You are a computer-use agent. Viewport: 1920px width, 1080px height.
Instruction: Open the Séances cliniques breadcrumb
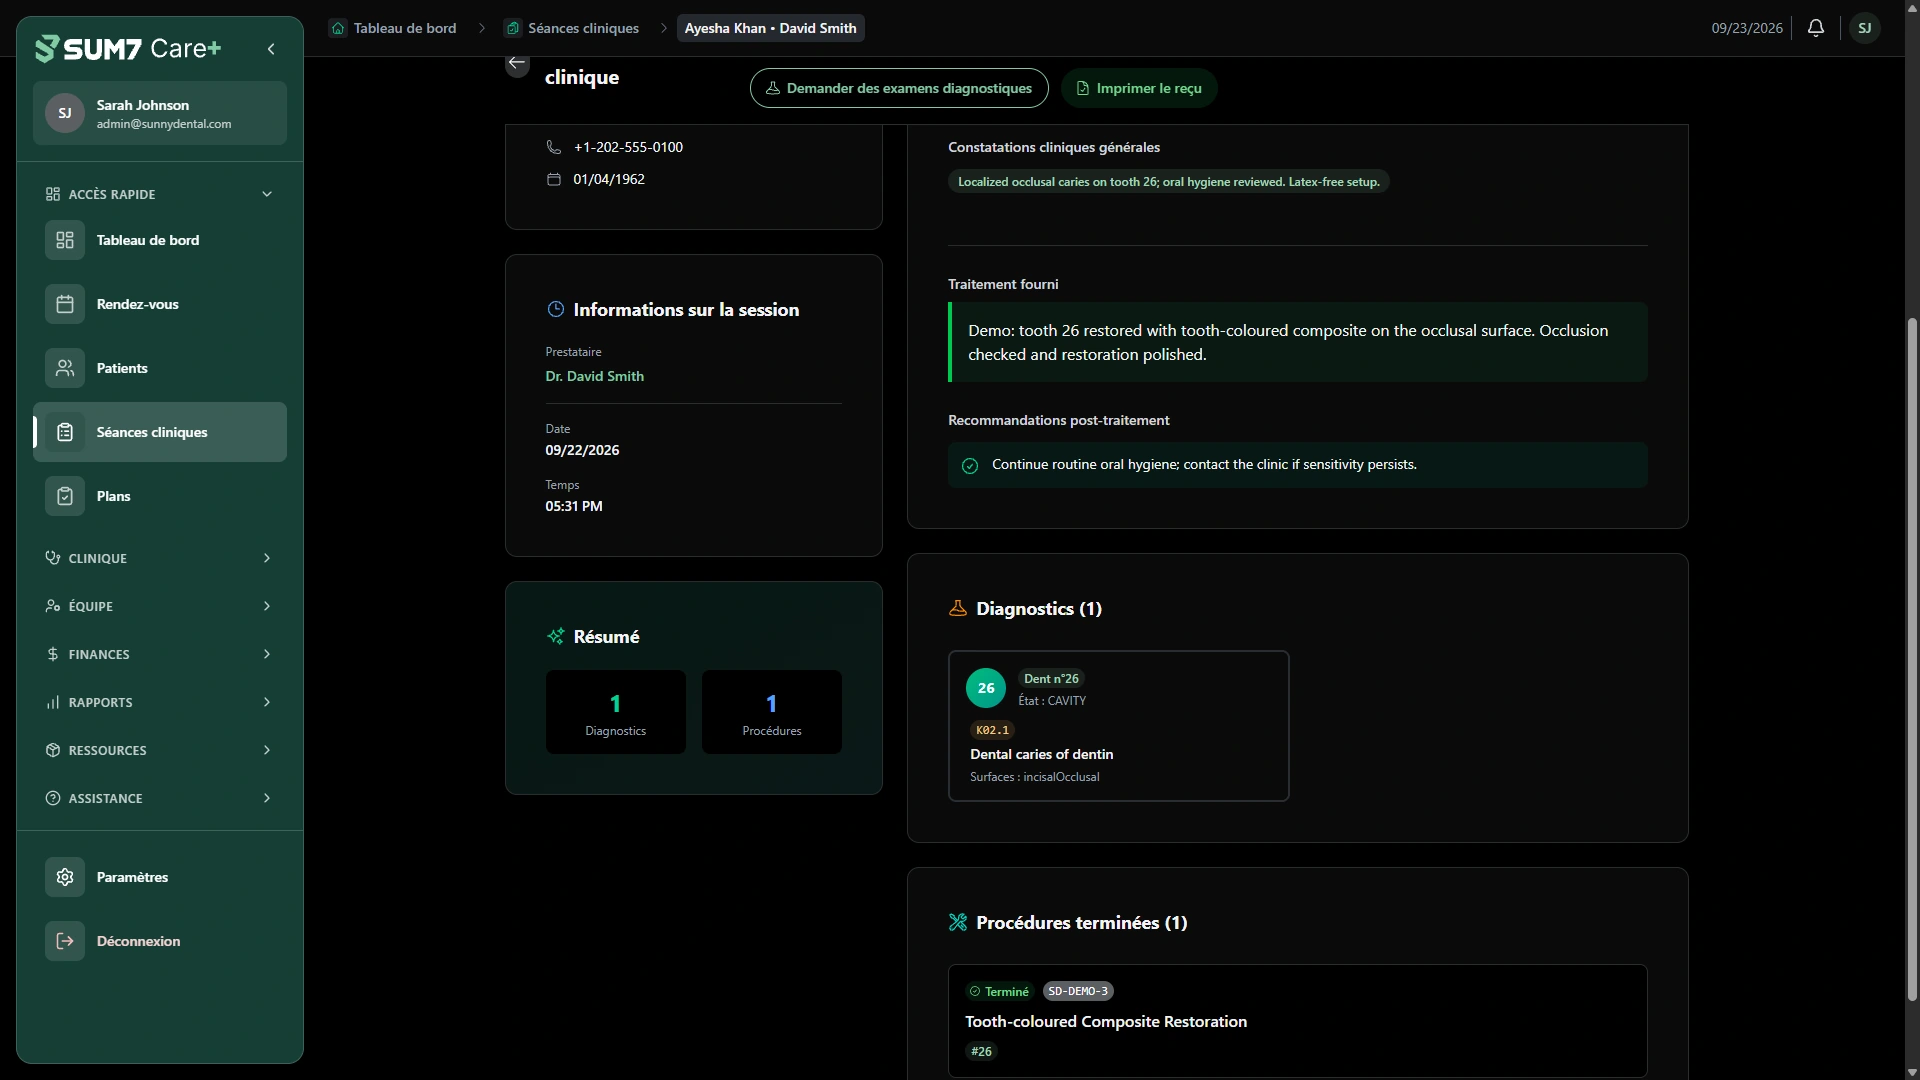[573, 28]
